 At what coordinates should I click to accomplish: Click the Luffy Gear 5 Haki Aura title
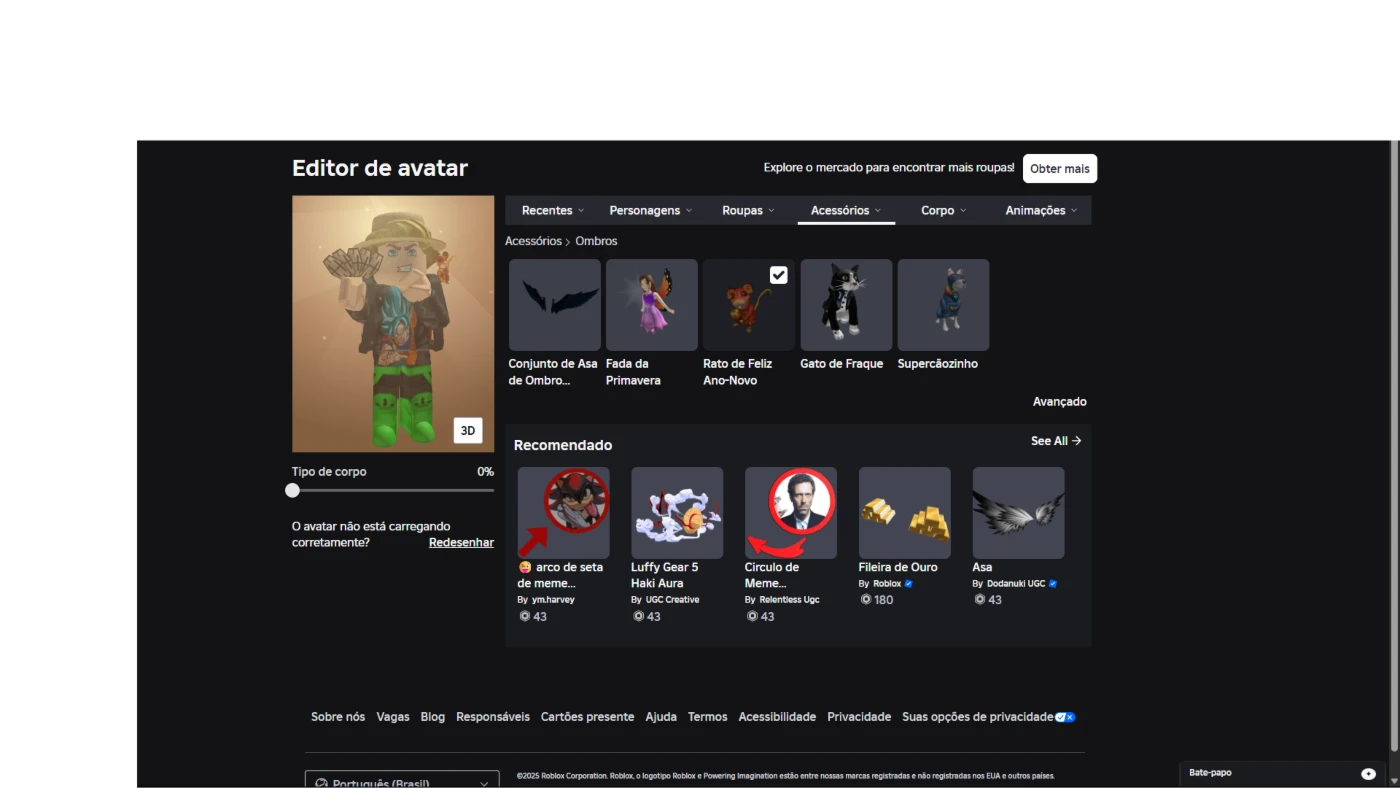[x=665, y=575]
